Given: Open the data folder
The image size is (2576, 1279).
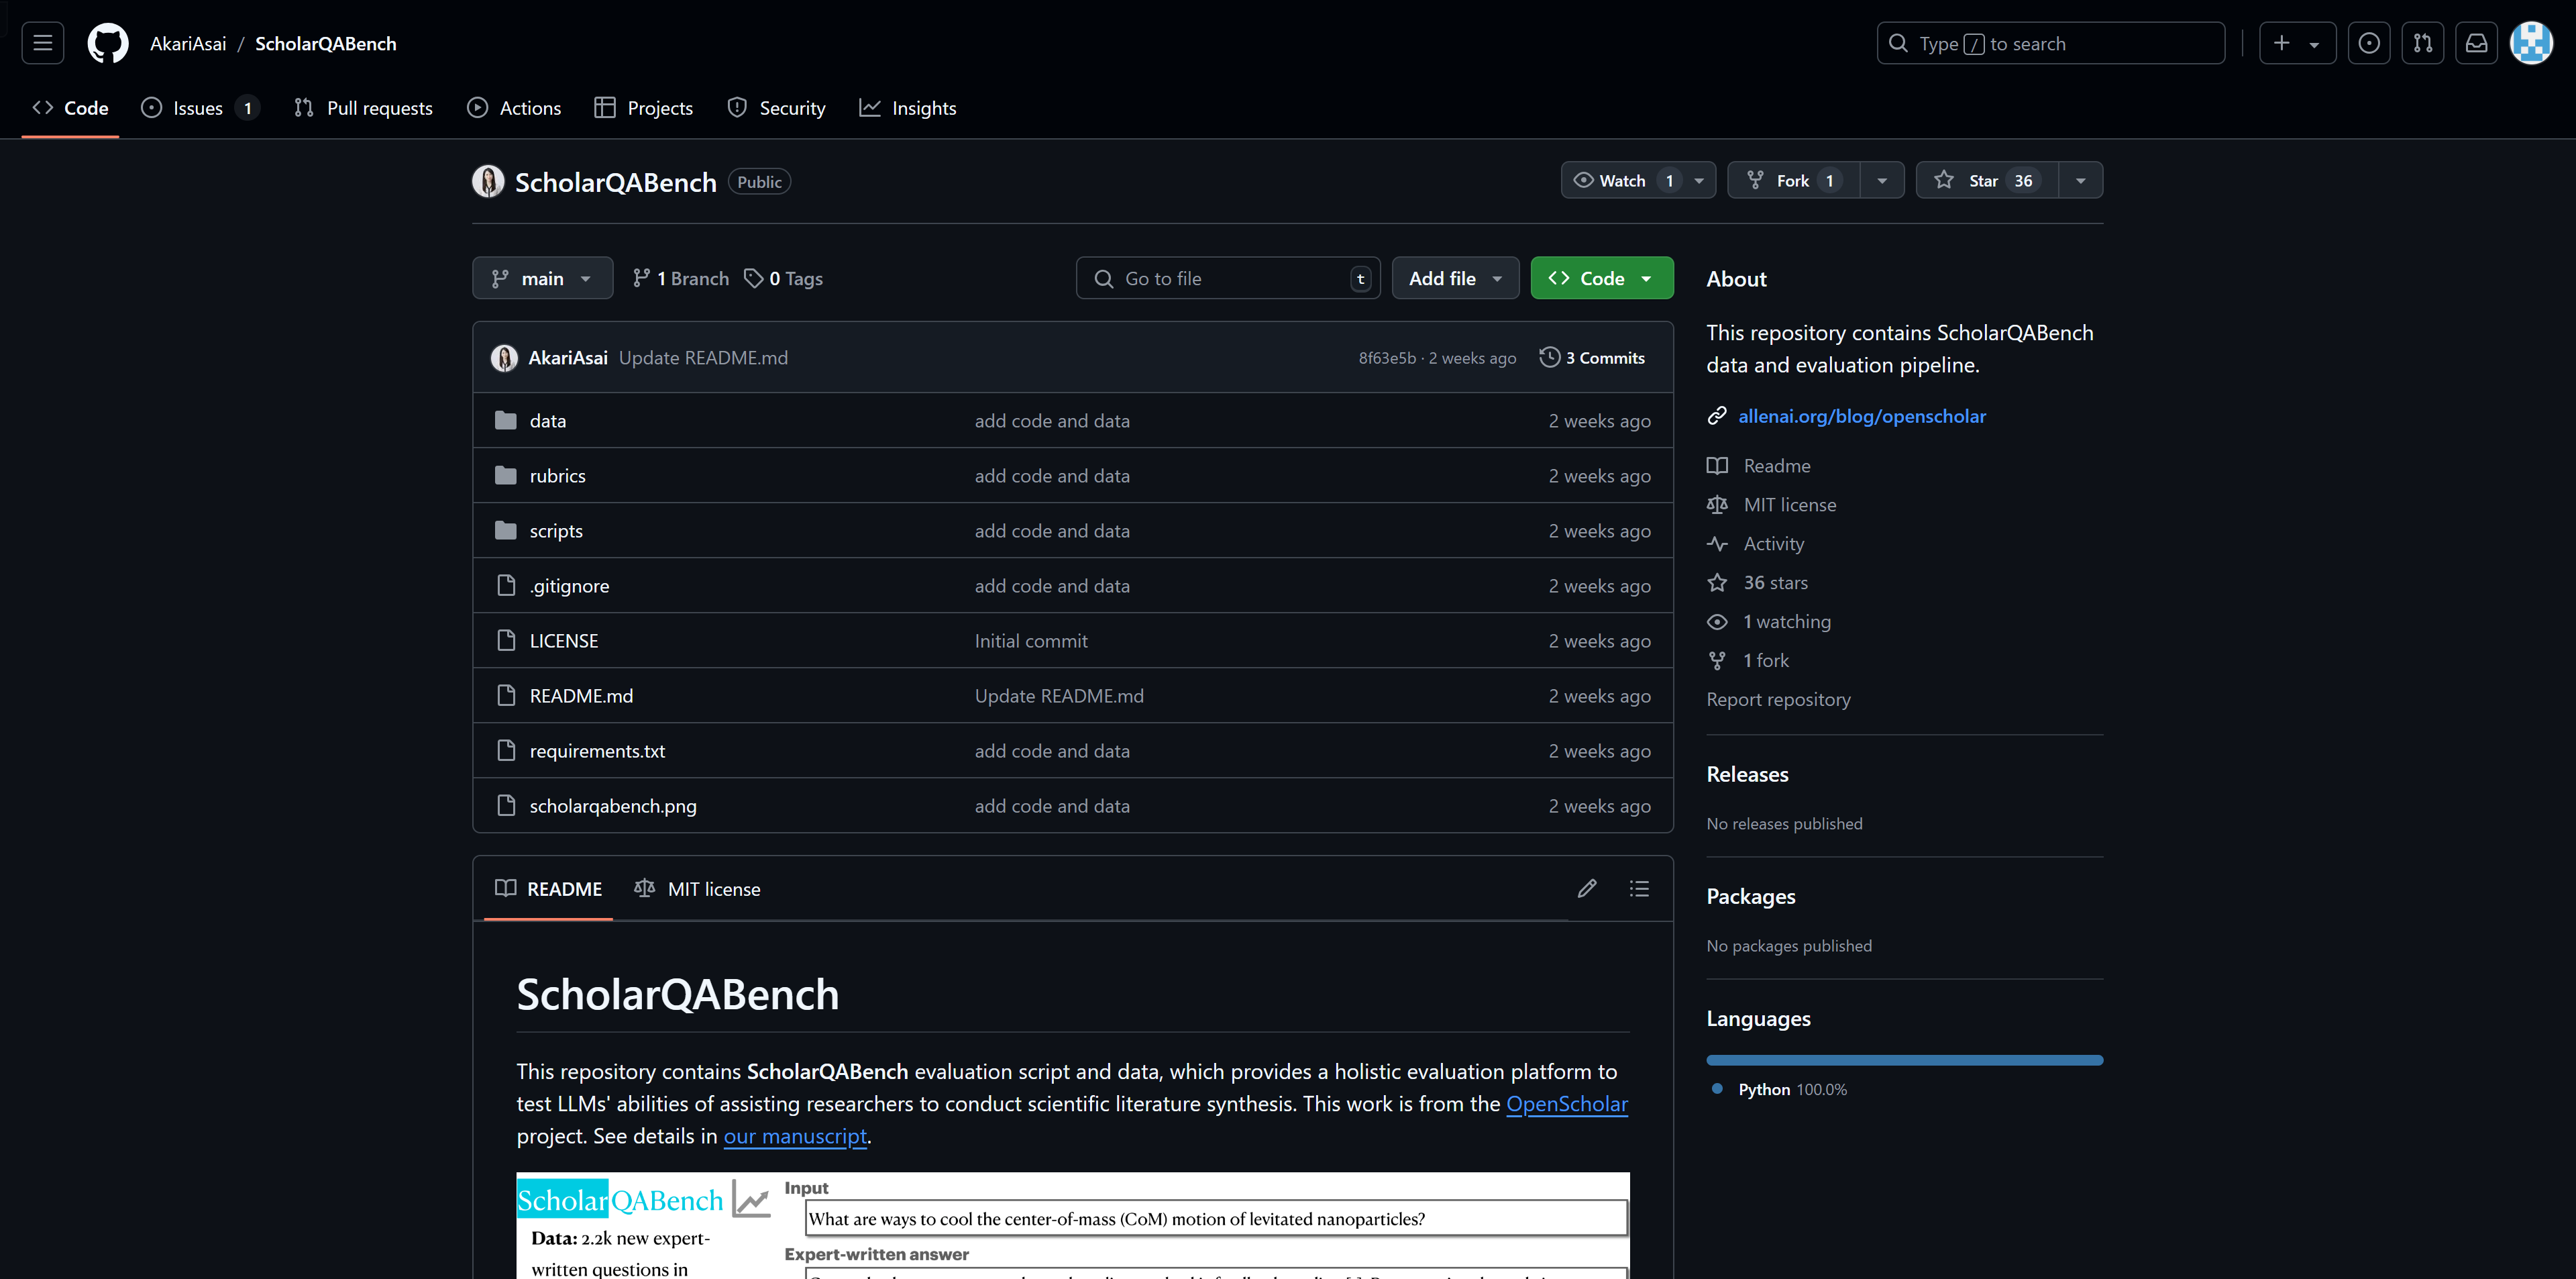Looking at the screenshot, I should coord(548,421).
